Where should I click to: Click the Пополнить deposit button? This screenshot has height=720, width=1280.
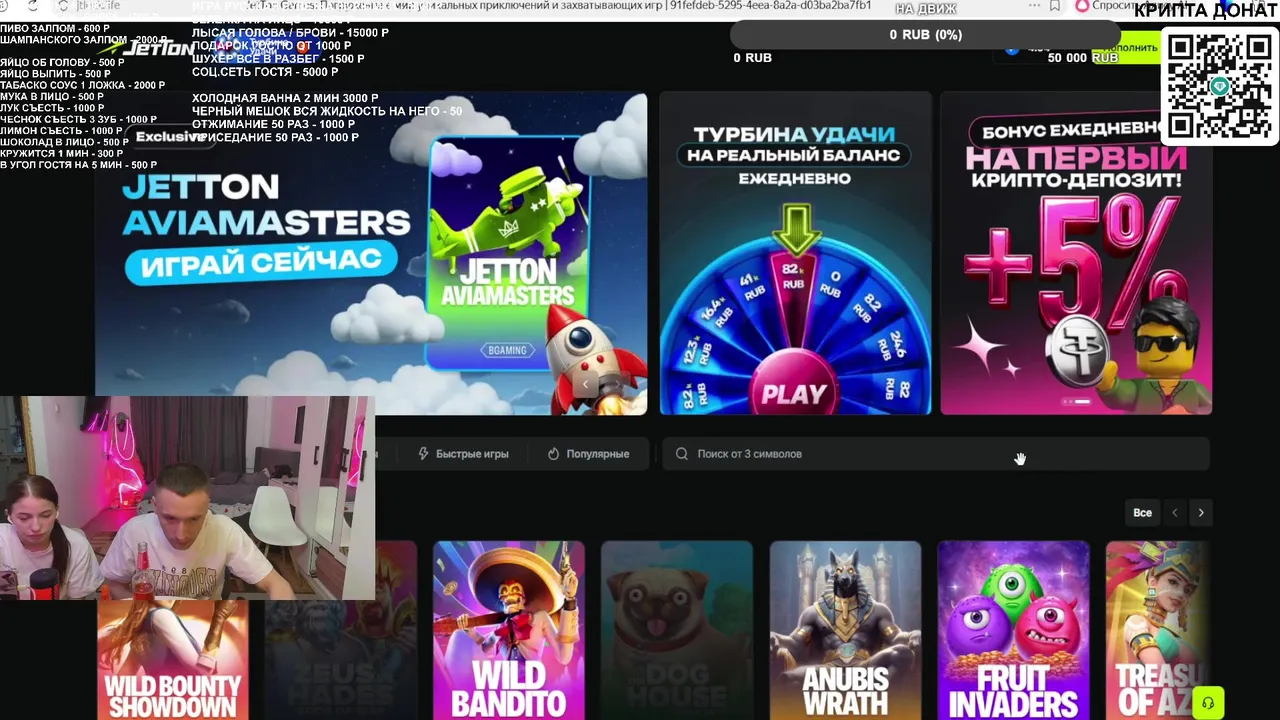1130,48
